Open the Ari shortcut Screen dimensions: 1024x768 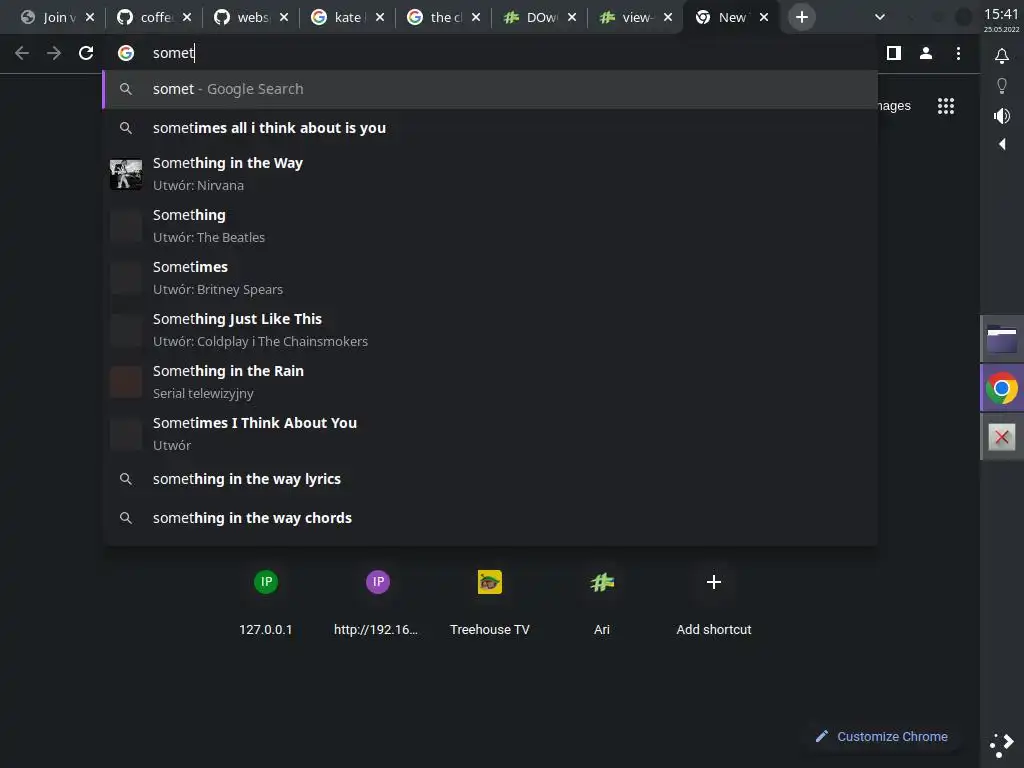tap(602, 600)
